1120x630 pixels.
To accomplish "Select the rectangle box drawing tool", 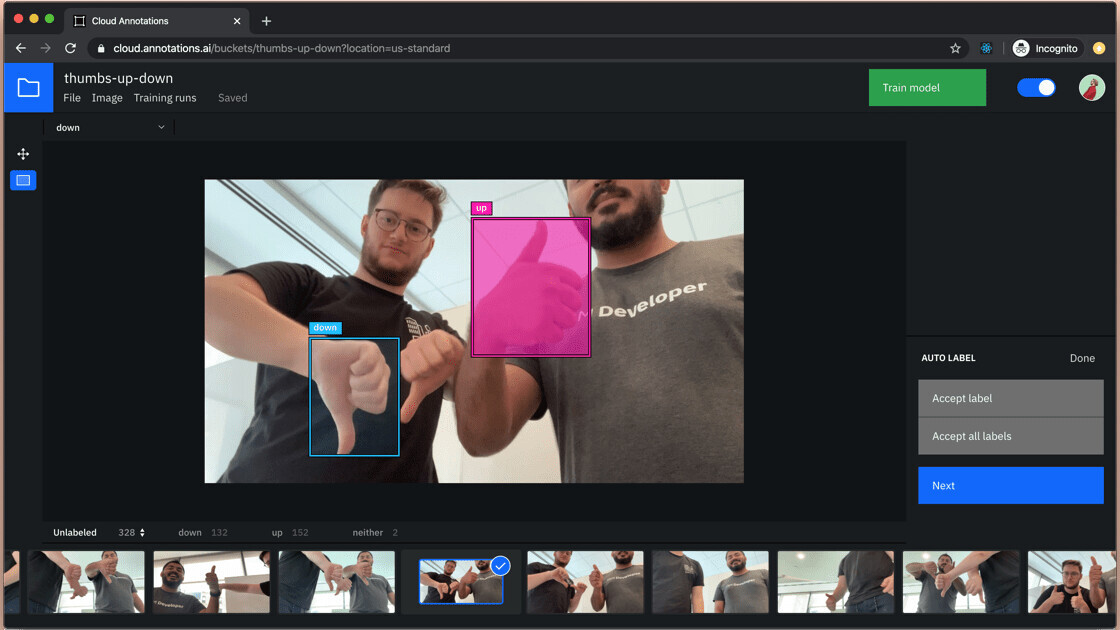I will click(x=23, y=180).
